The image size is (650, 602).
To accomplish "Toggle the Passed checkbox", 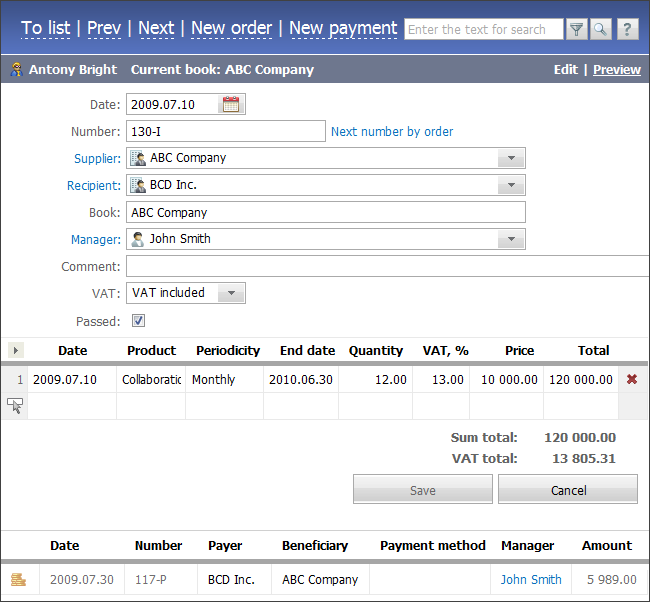I will [138, 320].
